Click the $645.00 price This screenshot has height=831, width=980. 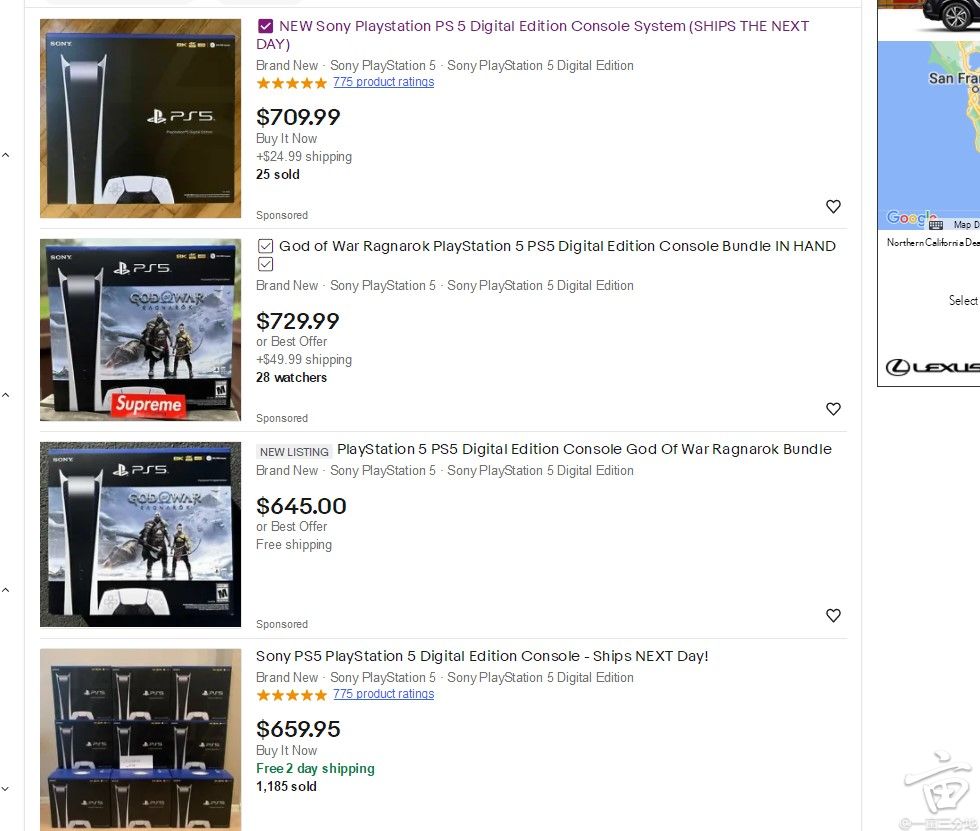pyautogui.click(x=301, y=506)
